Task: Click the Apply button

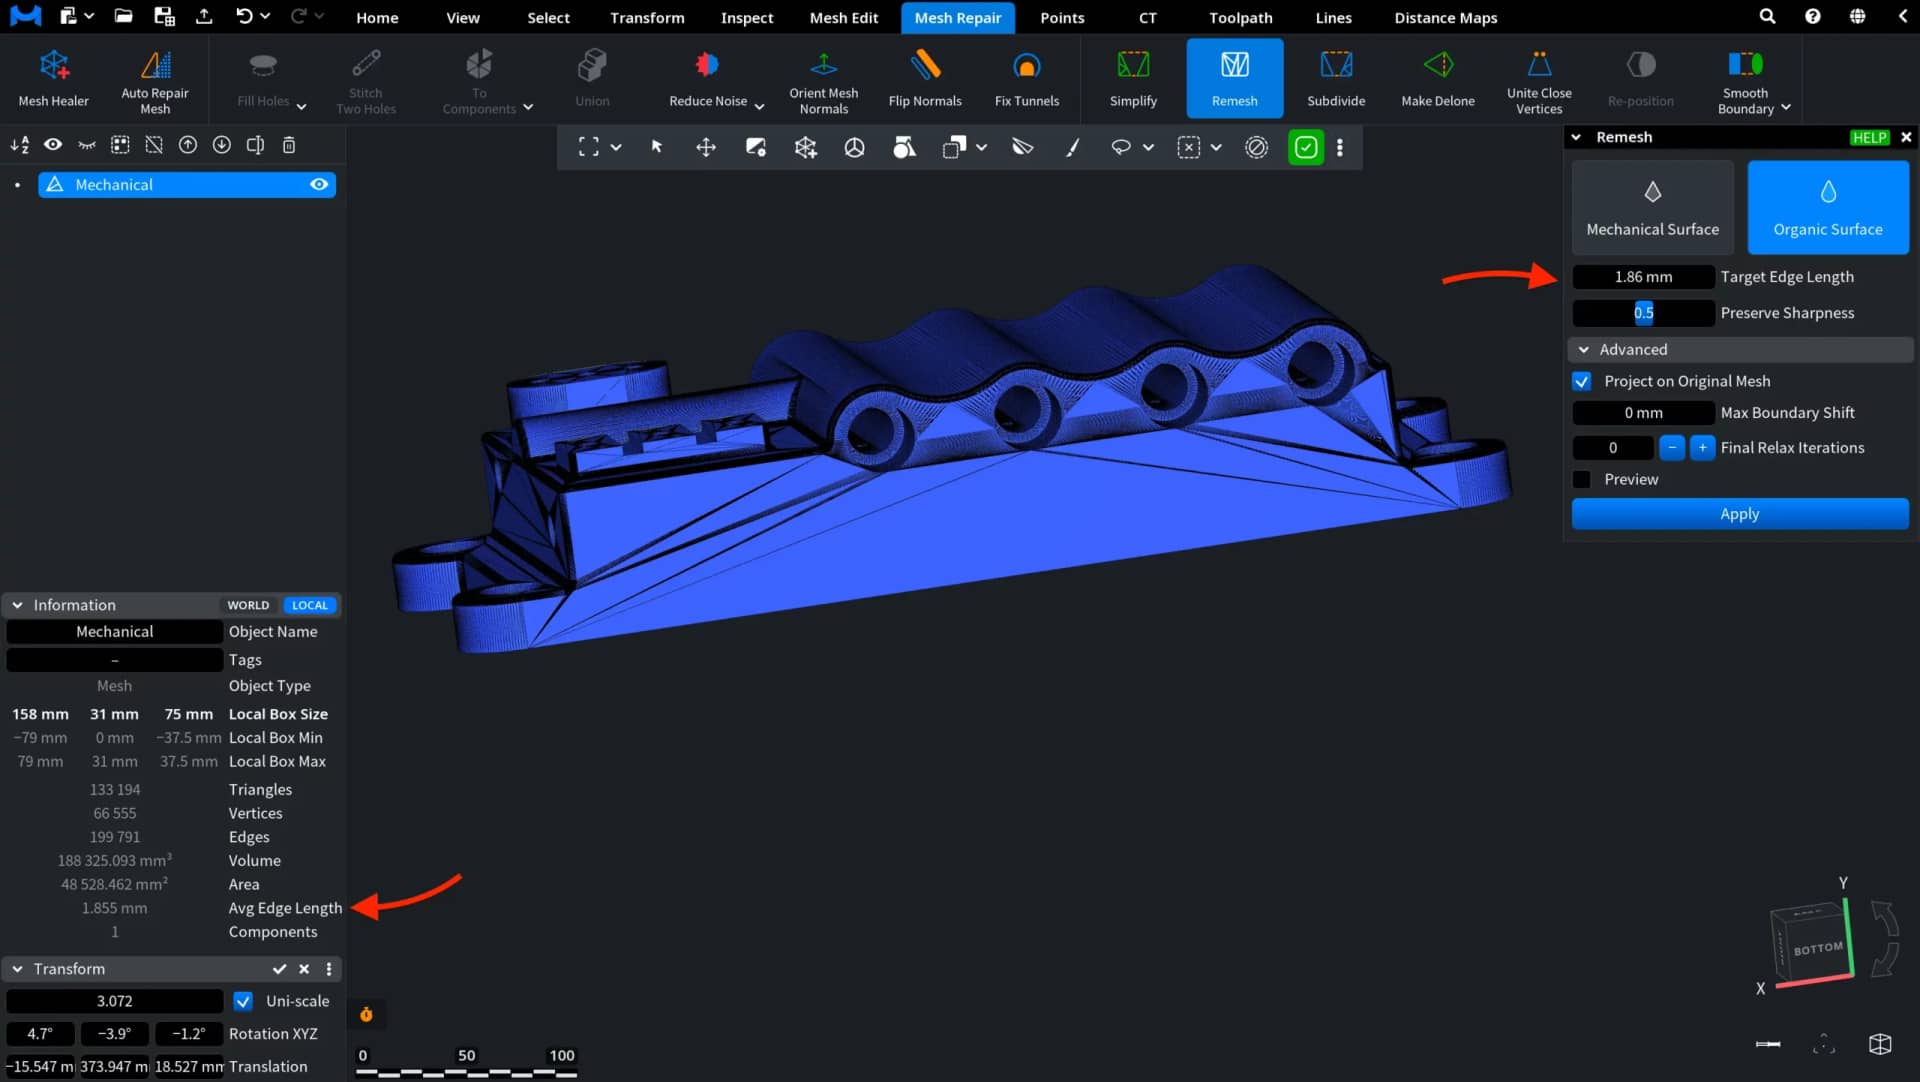Action: pyautogui.click(x=1740, y=513)
